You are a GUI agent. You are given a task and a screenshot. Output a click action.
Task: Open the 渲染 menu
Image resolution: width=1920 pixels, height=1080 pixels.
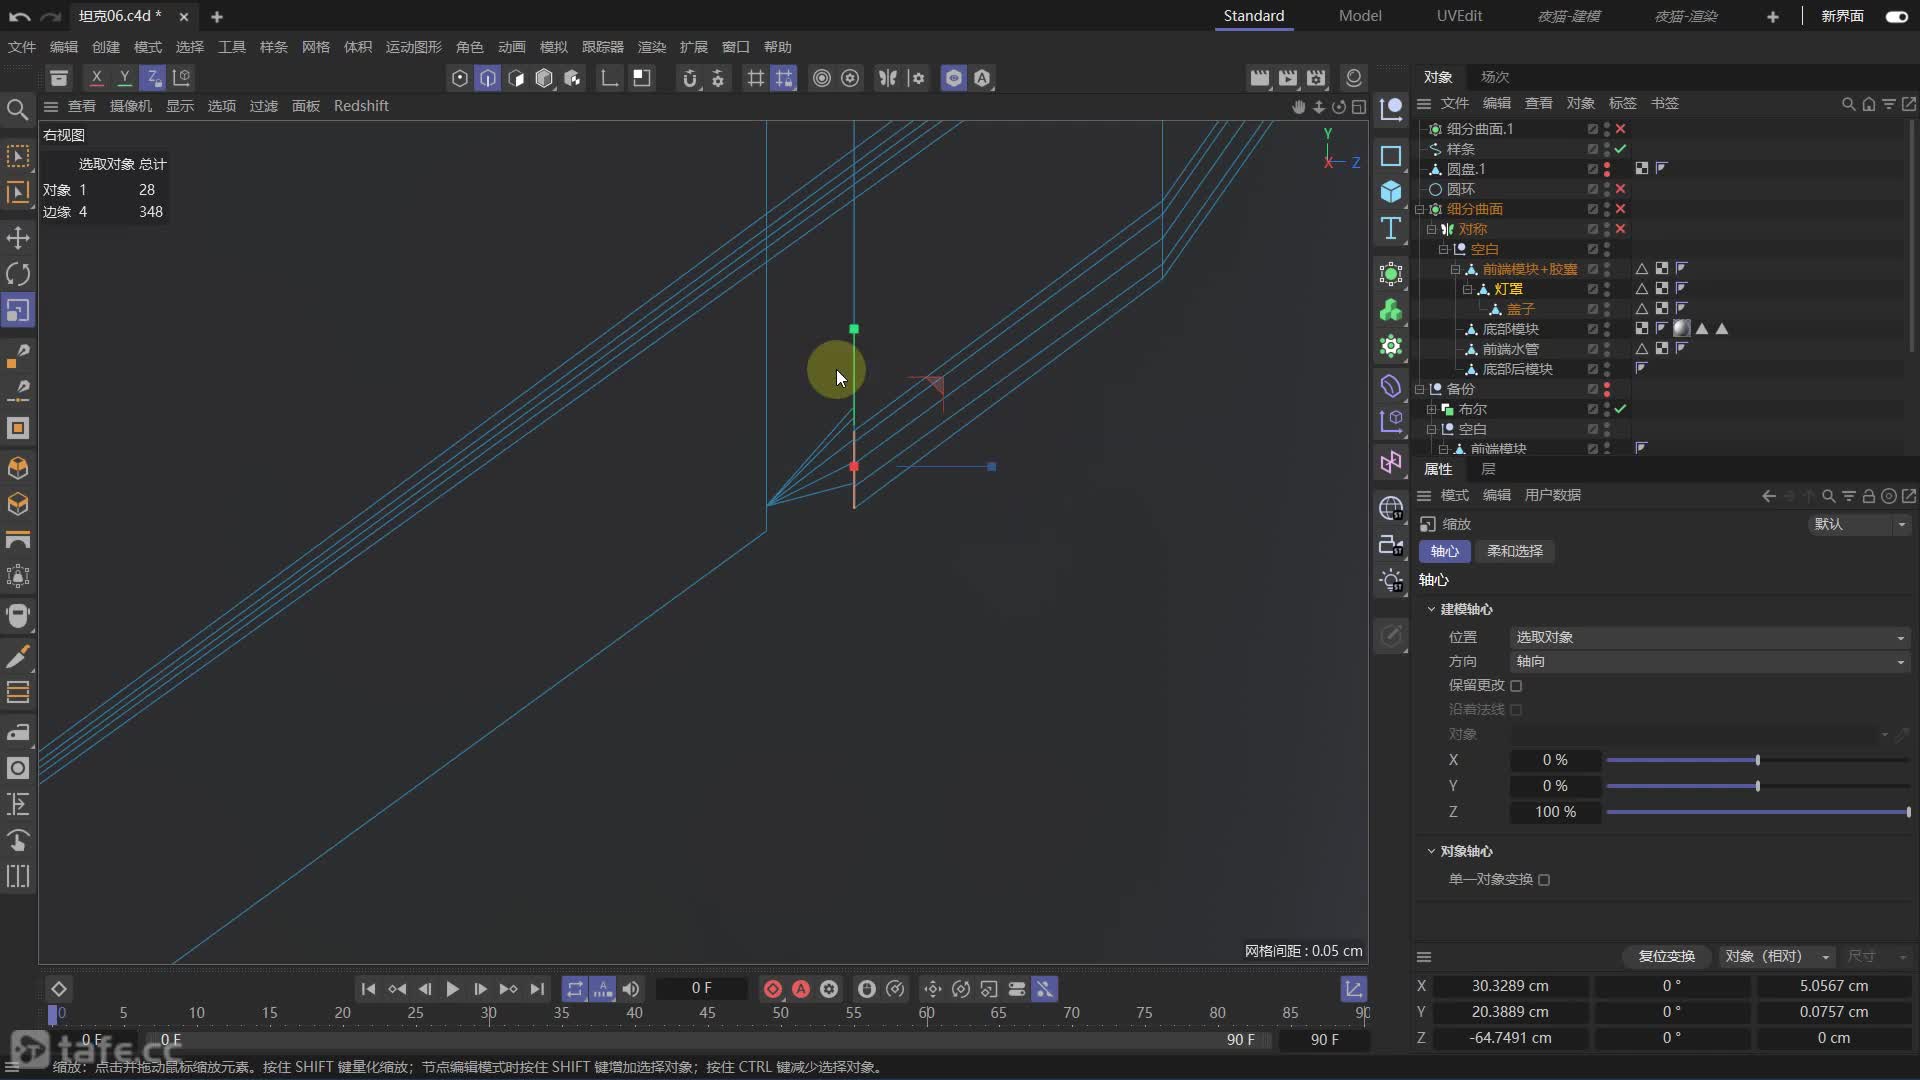tap(652, 47)
